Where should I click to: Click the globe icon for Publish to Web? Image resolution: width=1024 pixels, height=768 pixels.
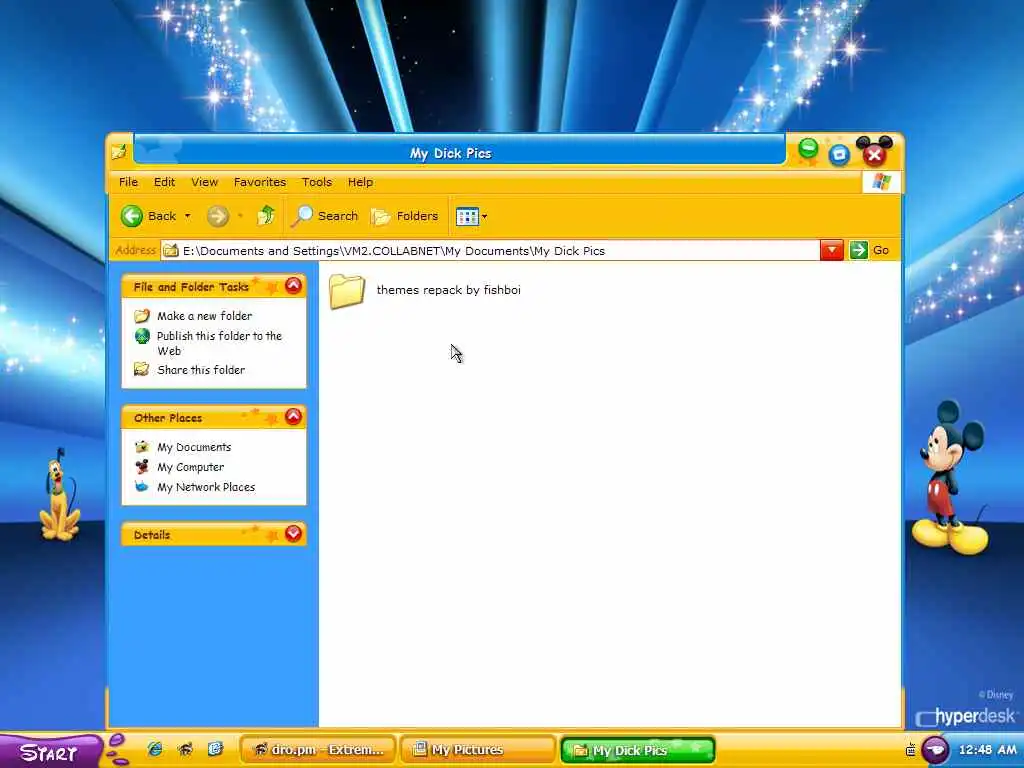[142, 336]
